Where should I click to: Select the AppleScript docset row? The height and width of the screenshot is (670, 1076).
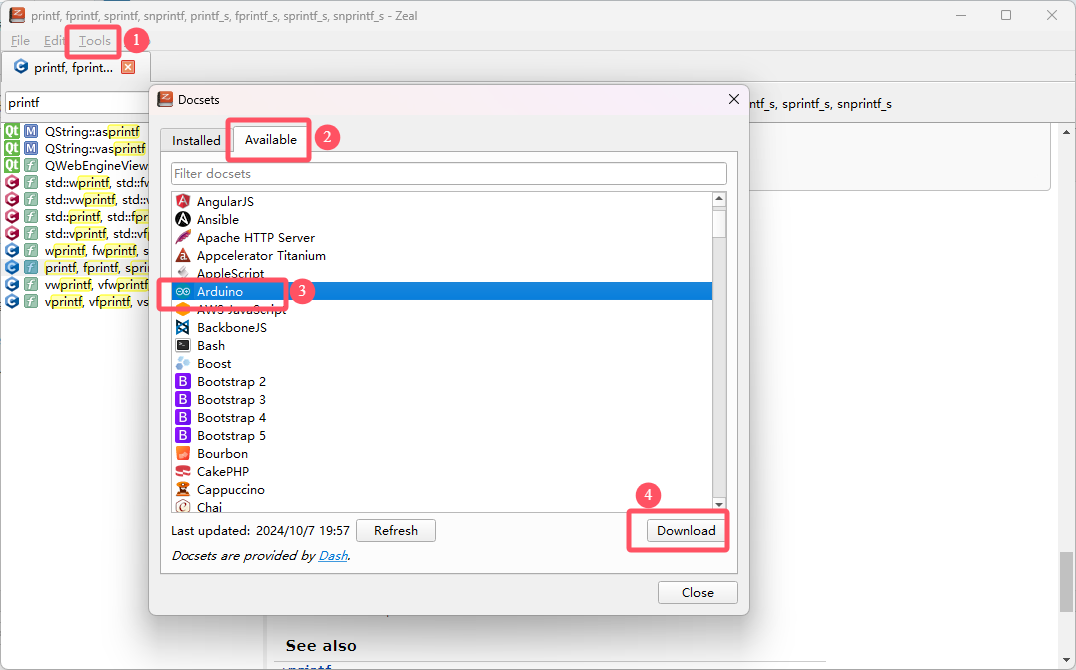coord(442,273)
